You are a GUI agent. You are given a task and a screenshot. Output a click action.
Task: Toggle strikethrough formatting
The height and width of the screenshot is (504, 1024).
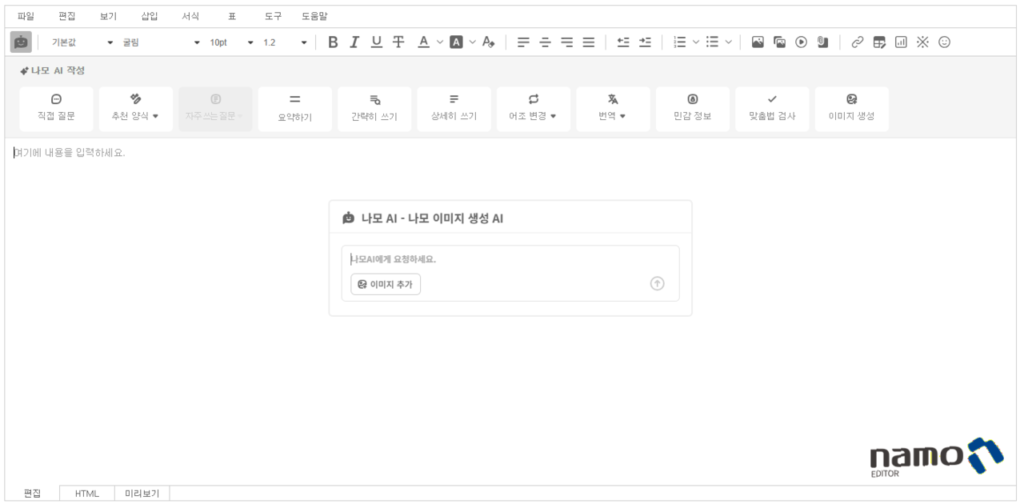398,42
